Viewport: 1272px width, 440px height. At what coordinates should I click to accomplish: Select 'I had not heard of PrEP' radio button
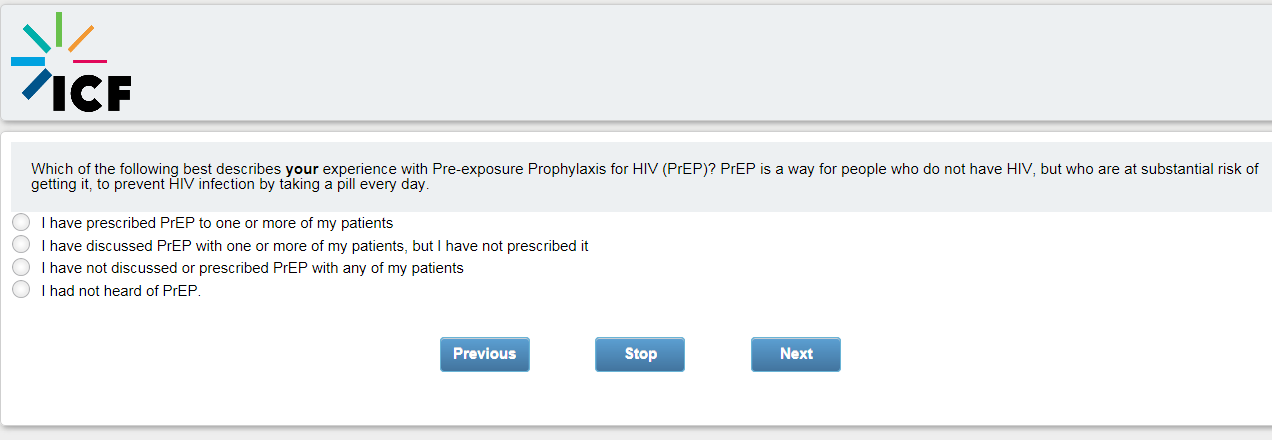[21, 291]
